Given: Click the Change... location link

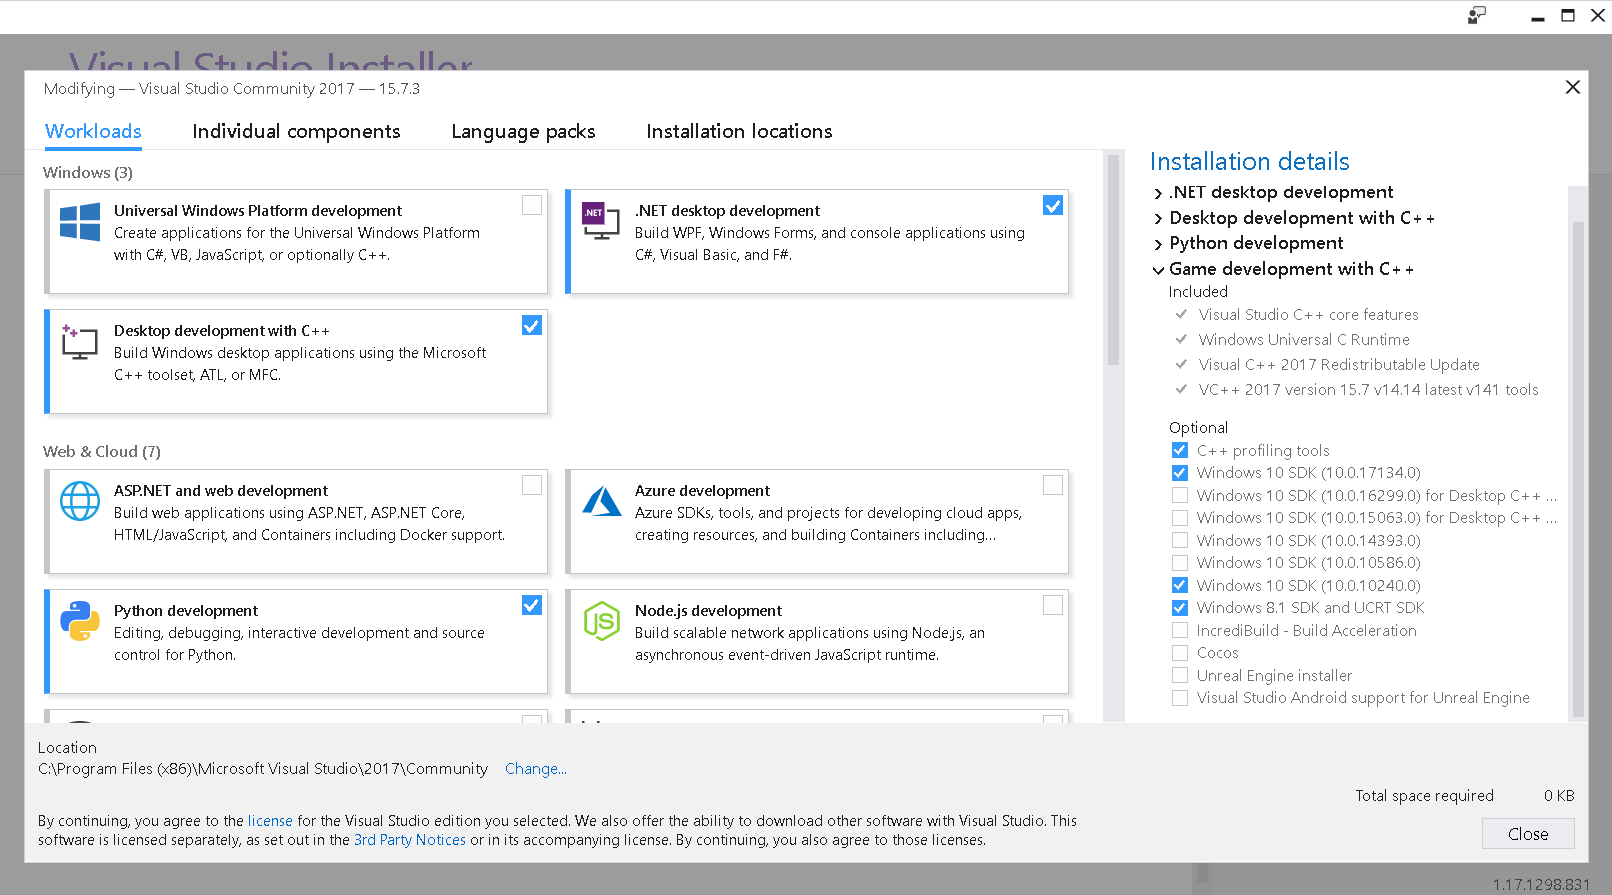Looking at the screenshot, I should (x=535, y=769).
